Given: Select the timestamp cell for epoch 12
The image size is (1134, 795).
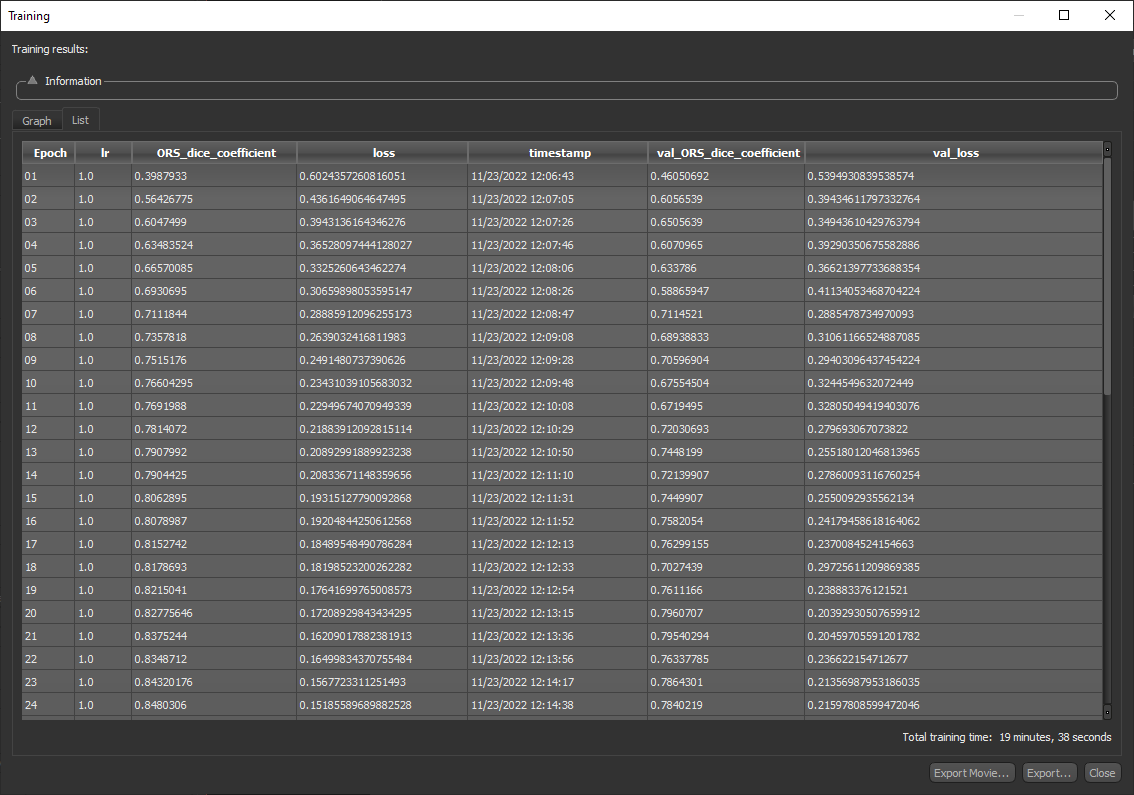Looking at the screenshot, I should tap(559, 429).
